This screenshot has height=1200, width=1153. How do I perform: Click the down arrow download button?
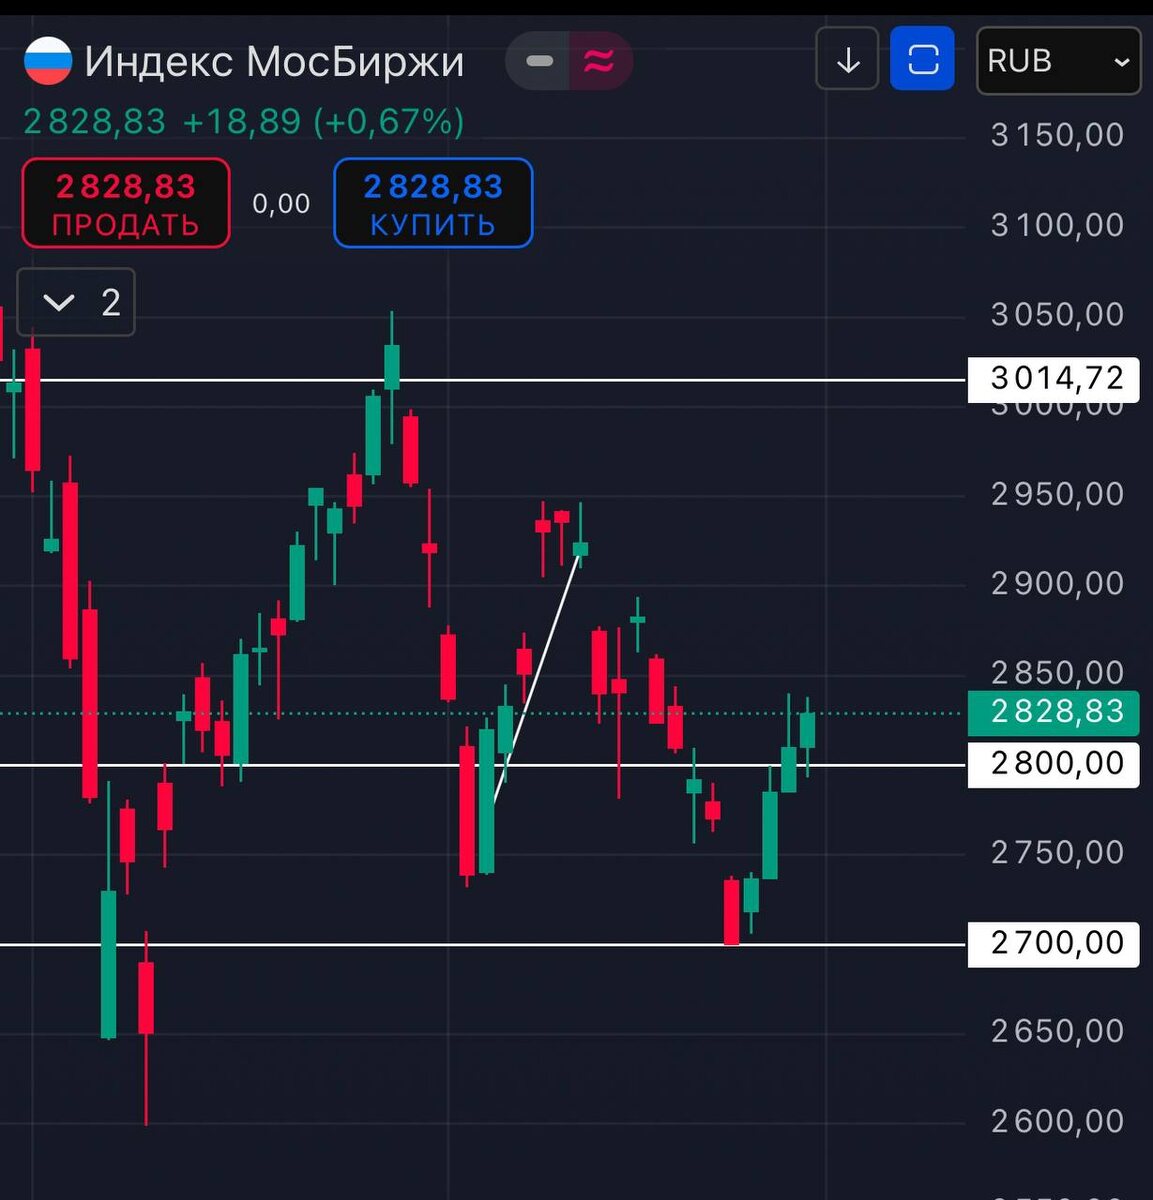pos(847,60)
